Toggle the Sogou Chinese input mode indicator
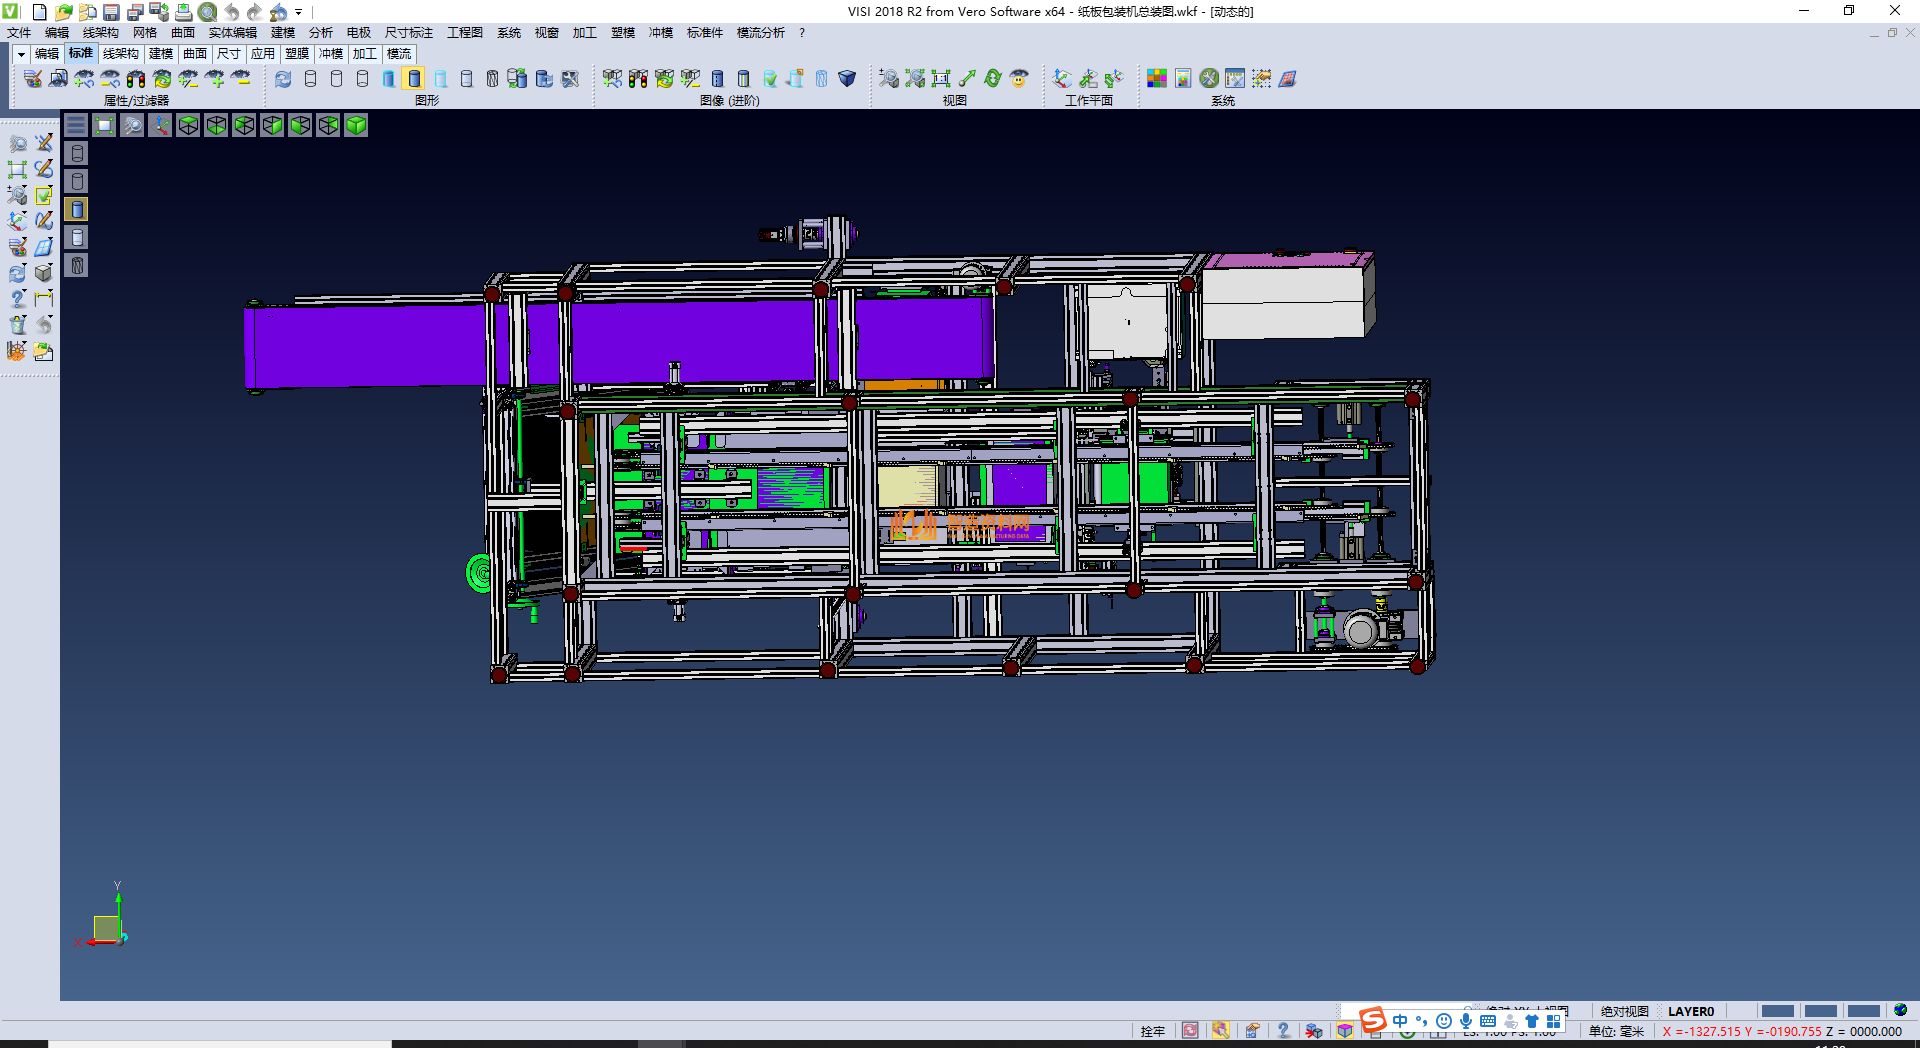This screenshot has height=1048, width=1920. (1400, 1021)
